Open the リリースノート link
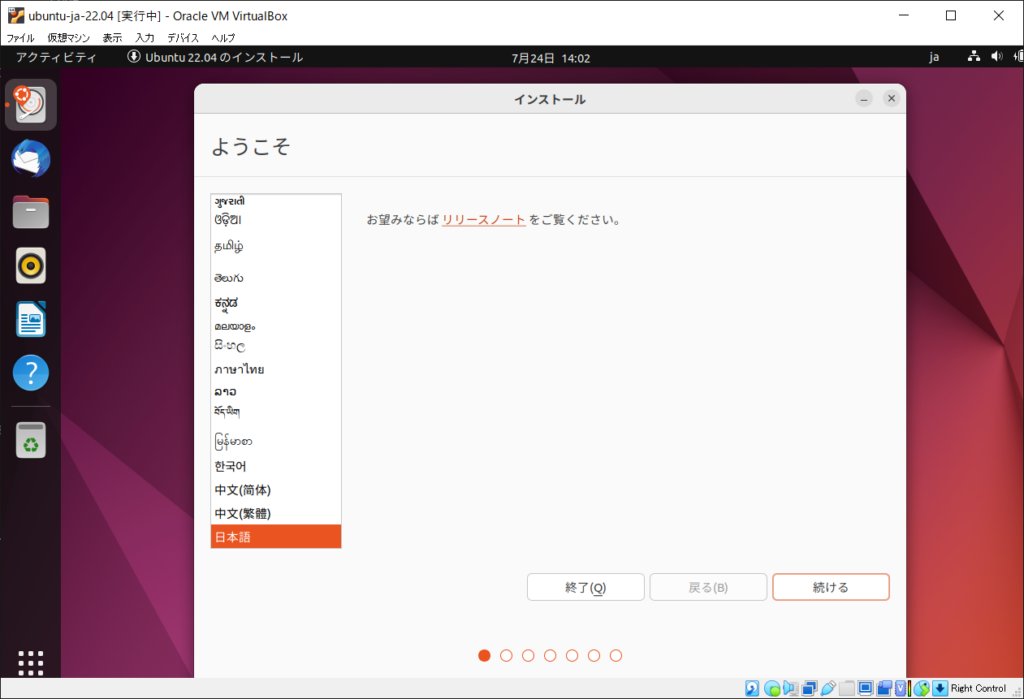The width and height of the screenshot is (1024, 699). [x=483, y=220]
